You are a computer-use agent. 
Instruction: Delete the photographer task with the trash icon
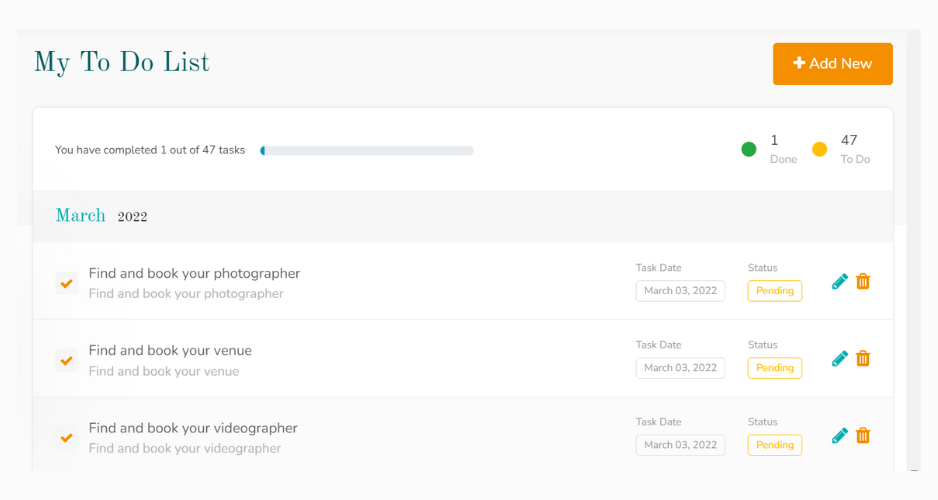[x=863, y=281]
